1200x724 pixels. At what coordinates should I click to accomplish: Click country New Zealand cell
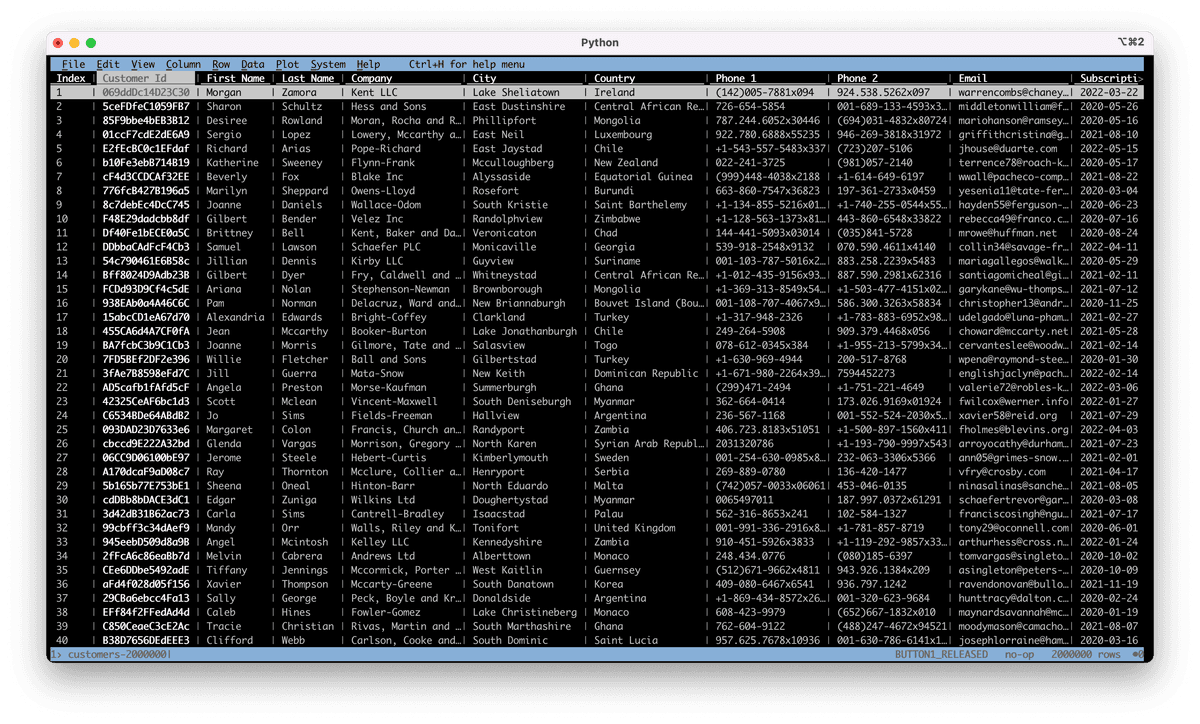626,162
